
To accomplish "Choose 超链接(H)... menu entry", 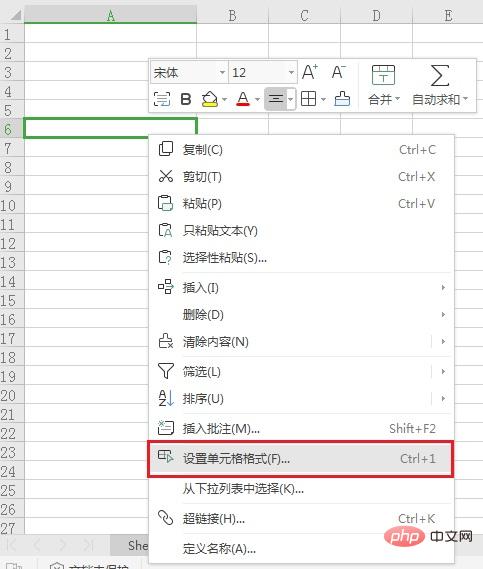I will coord(301,519).
